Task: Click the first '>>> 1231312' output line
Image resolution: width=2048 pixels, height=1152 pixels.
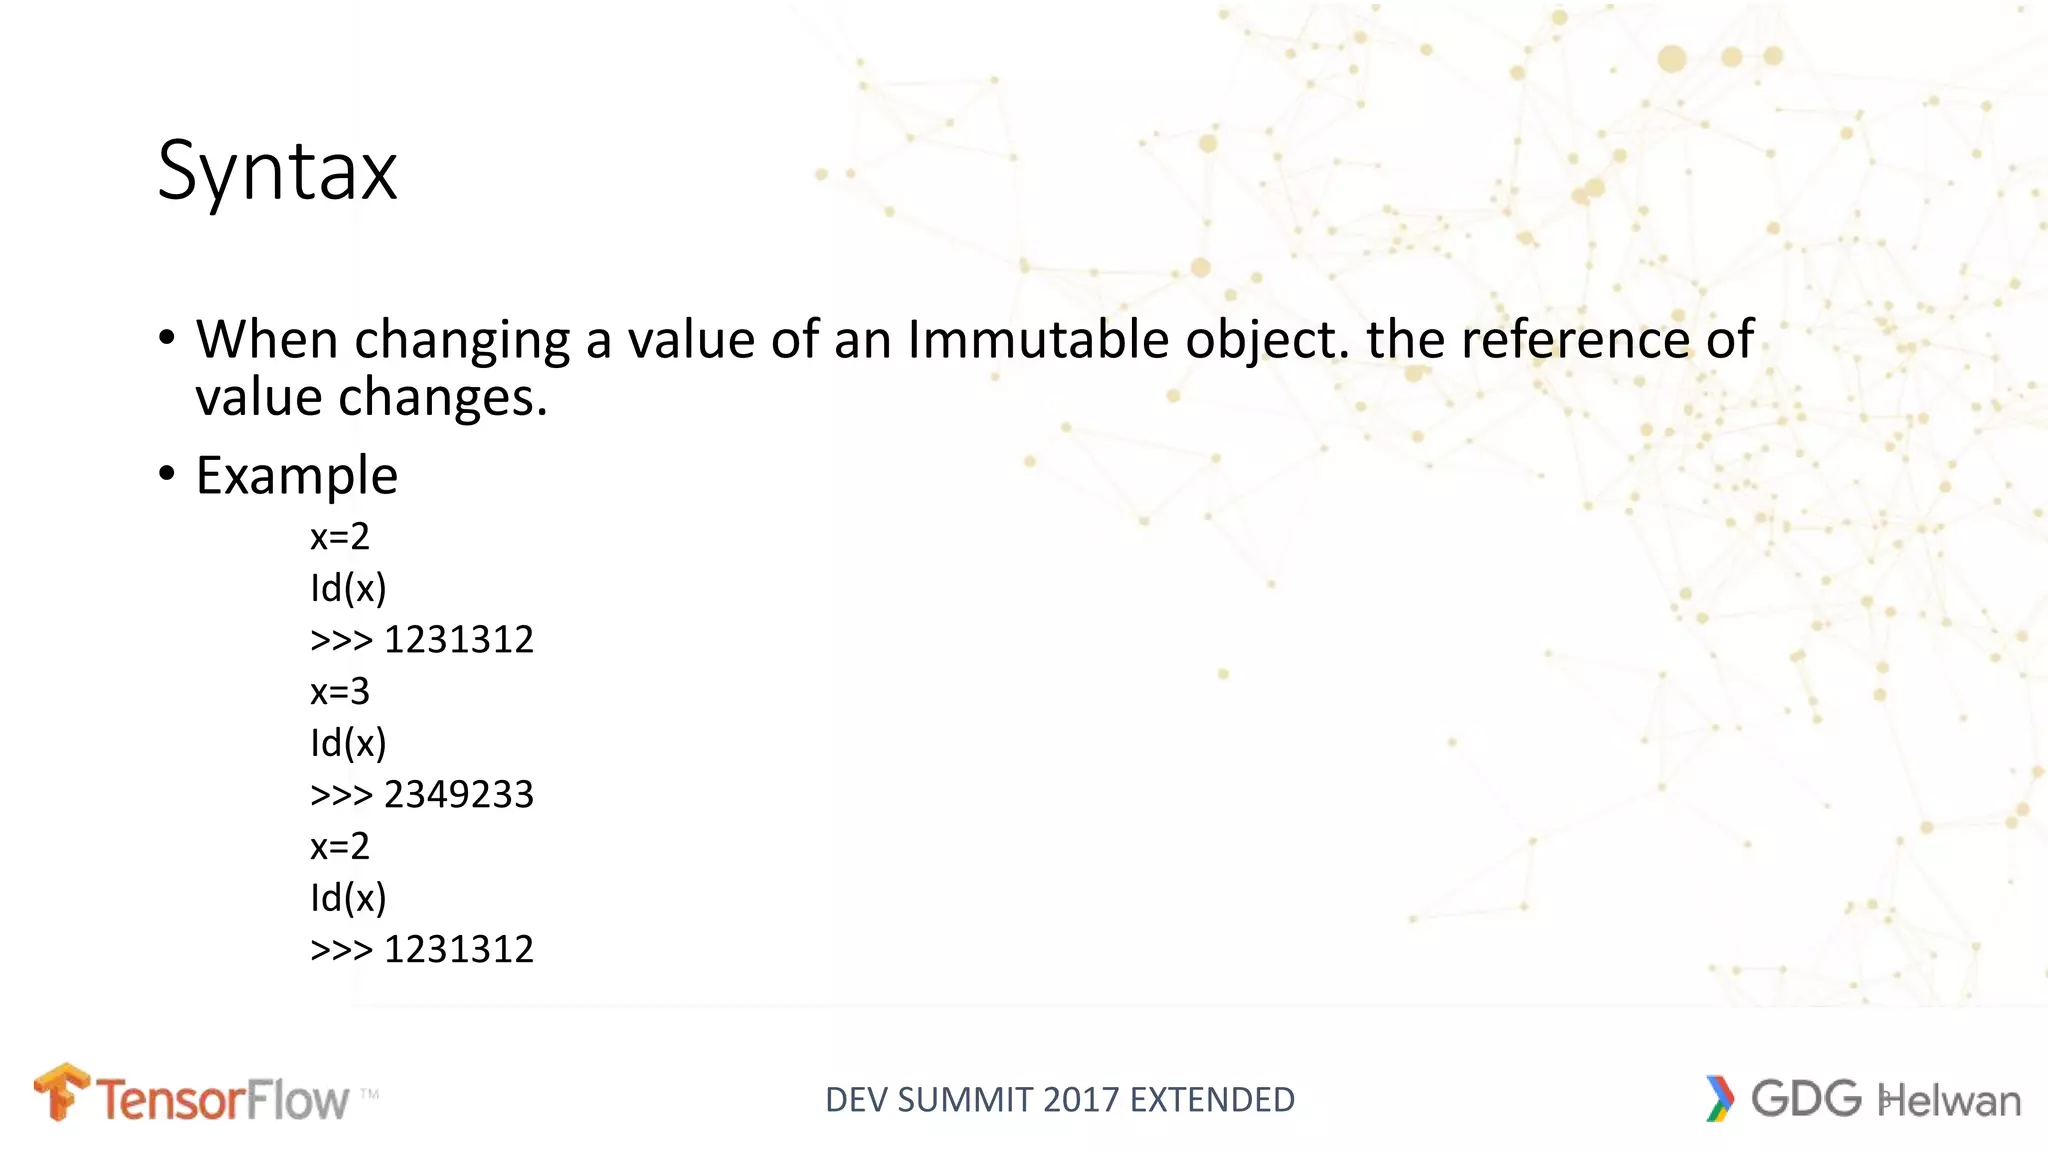Action: [x=421, y=639]
